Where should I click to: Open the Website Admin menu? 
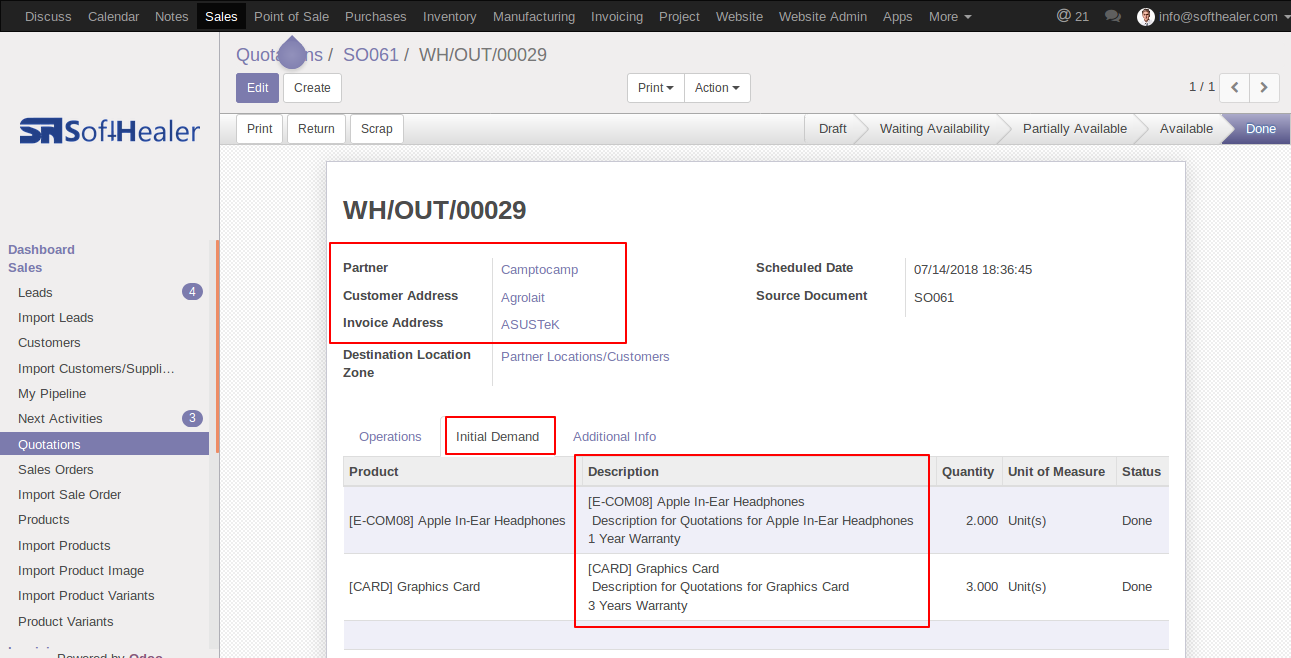coord(823,16)
